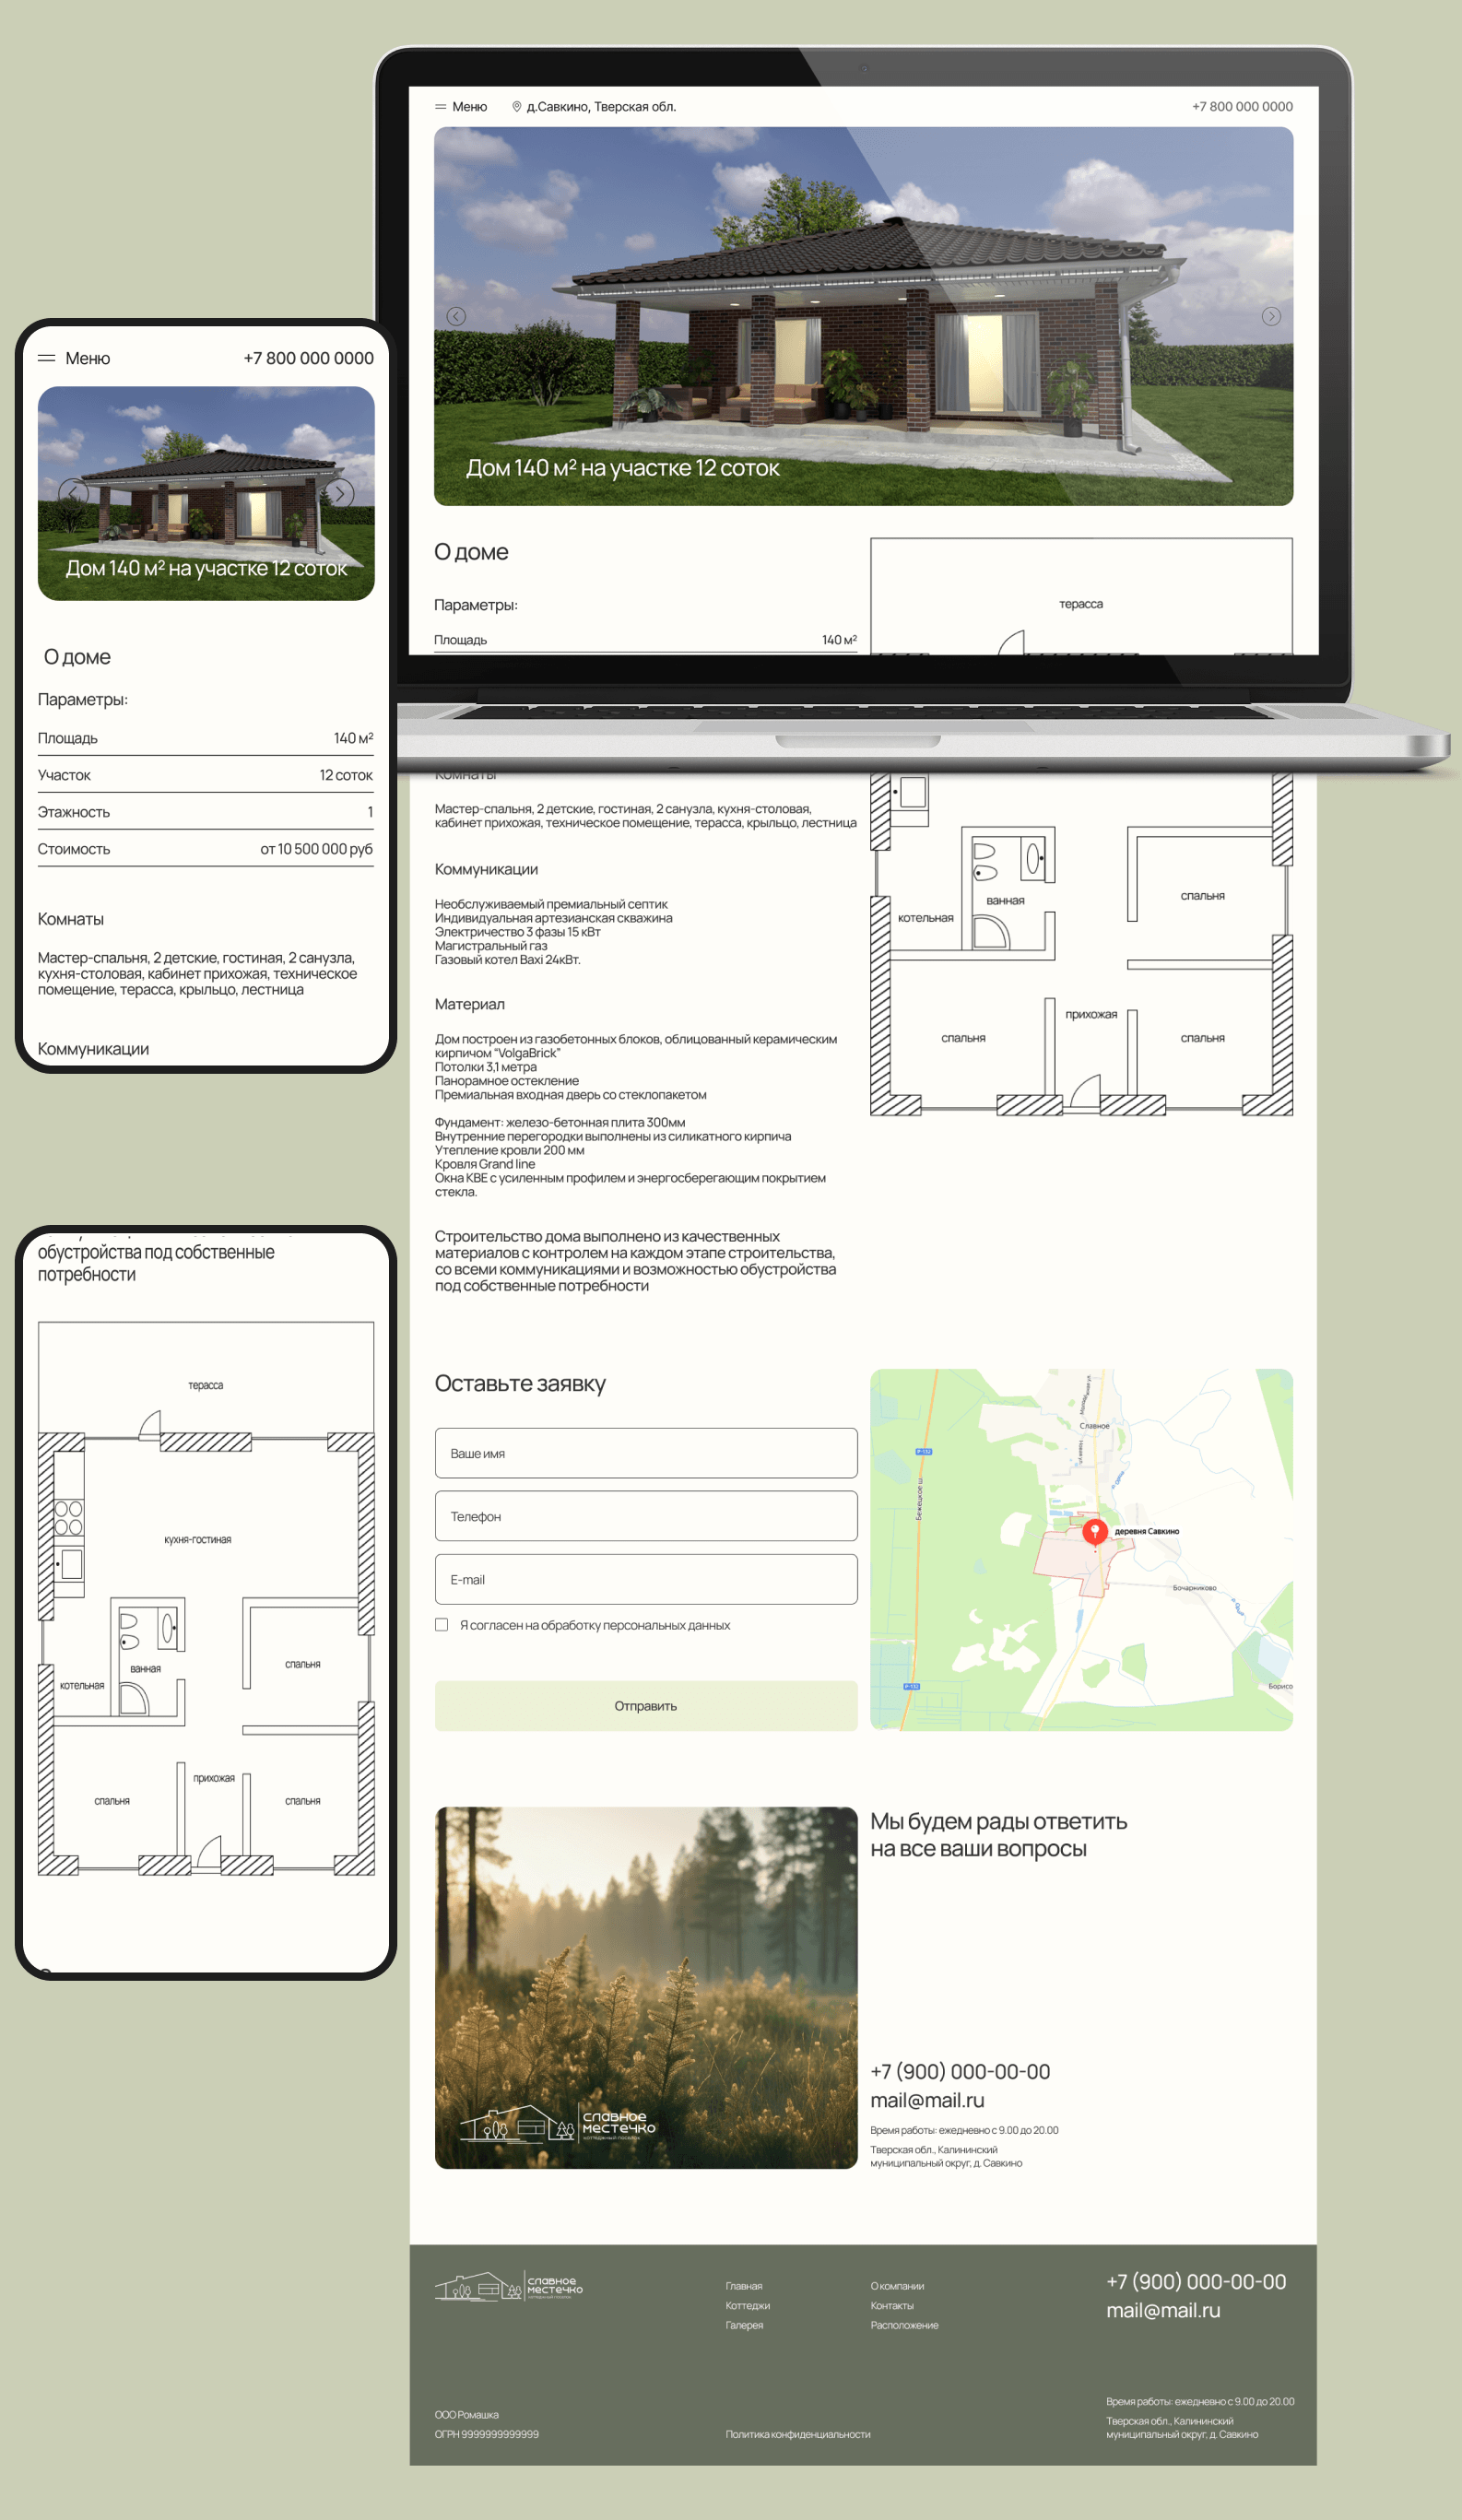Viewport: 1462px width, 2520px height.
Task: Open Коттеджи in footer navigation
Action: 747,2306
